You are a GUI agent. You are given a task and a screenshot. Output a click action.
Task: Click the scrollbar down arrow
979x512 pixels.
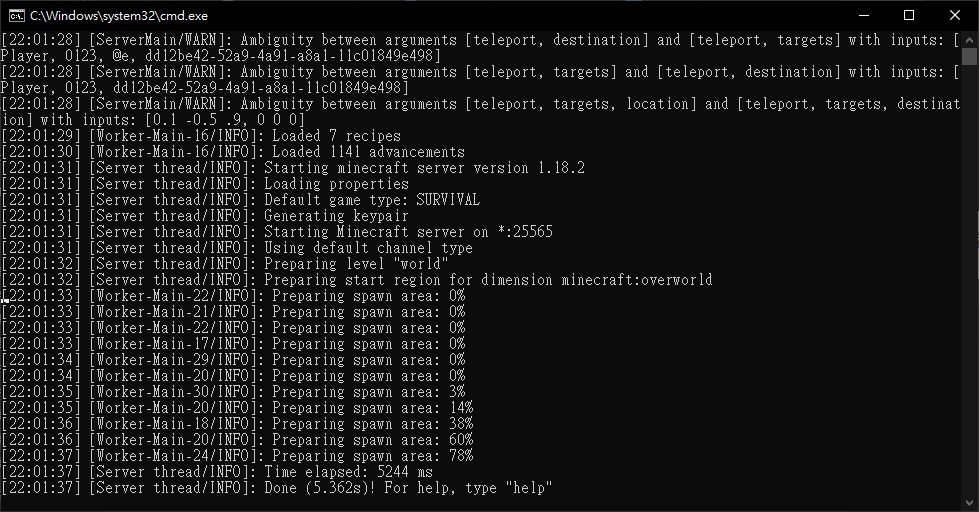coord(970,503)
